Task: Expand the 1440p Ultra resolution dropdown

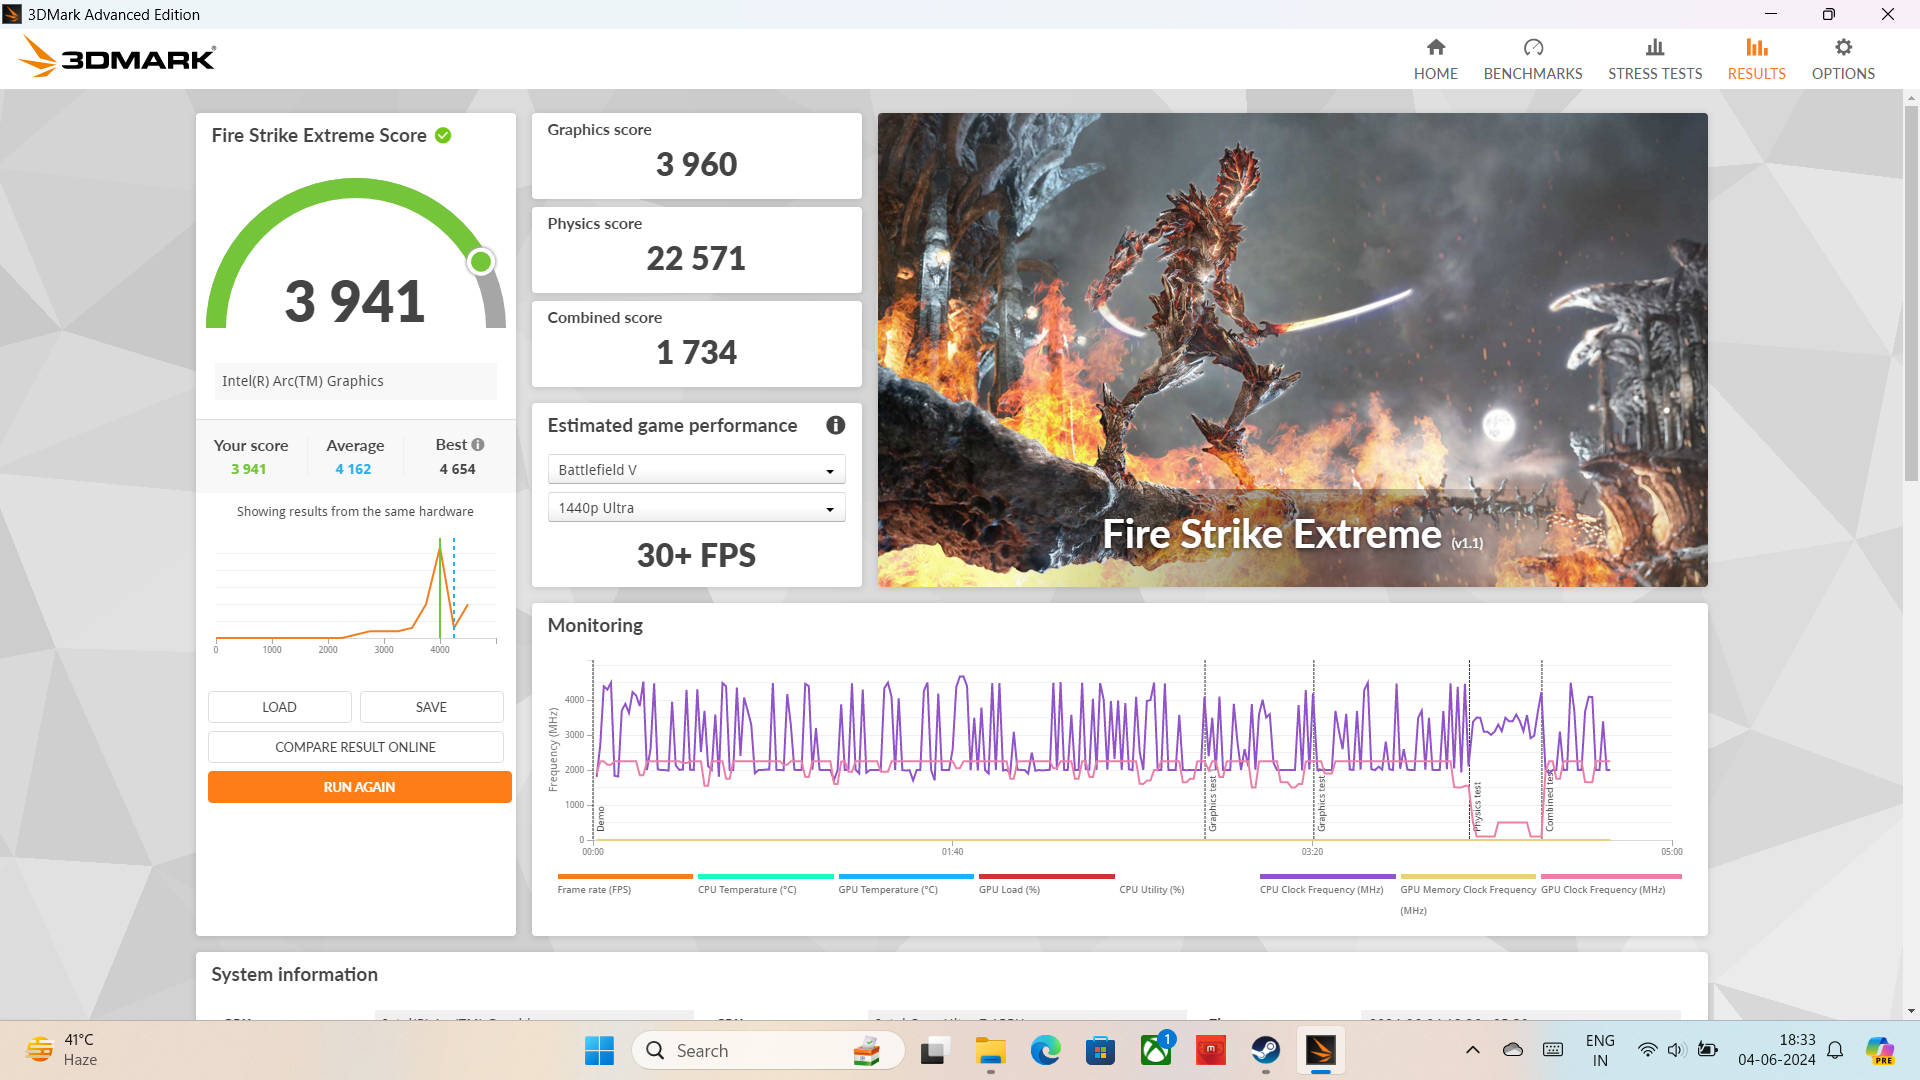Action: click(x=696, y=508)
